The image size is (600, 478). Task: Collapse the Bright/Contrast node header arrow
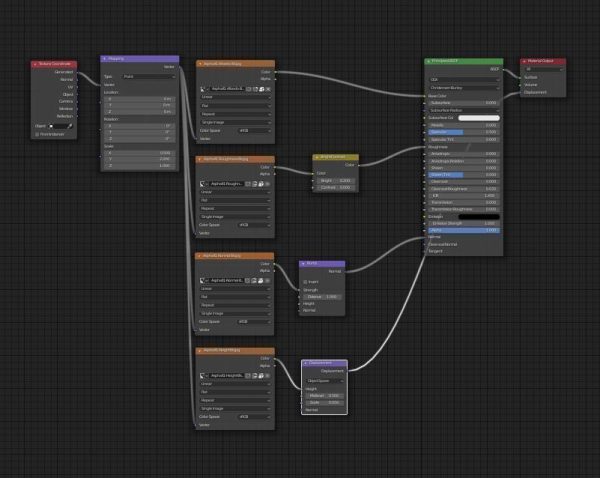317,157
